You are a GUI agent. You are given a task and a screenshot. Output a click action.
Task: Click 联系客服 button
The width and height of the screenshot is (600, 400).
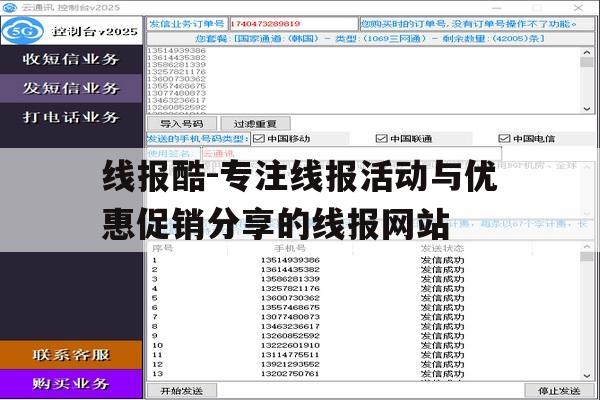pos(71,355)
